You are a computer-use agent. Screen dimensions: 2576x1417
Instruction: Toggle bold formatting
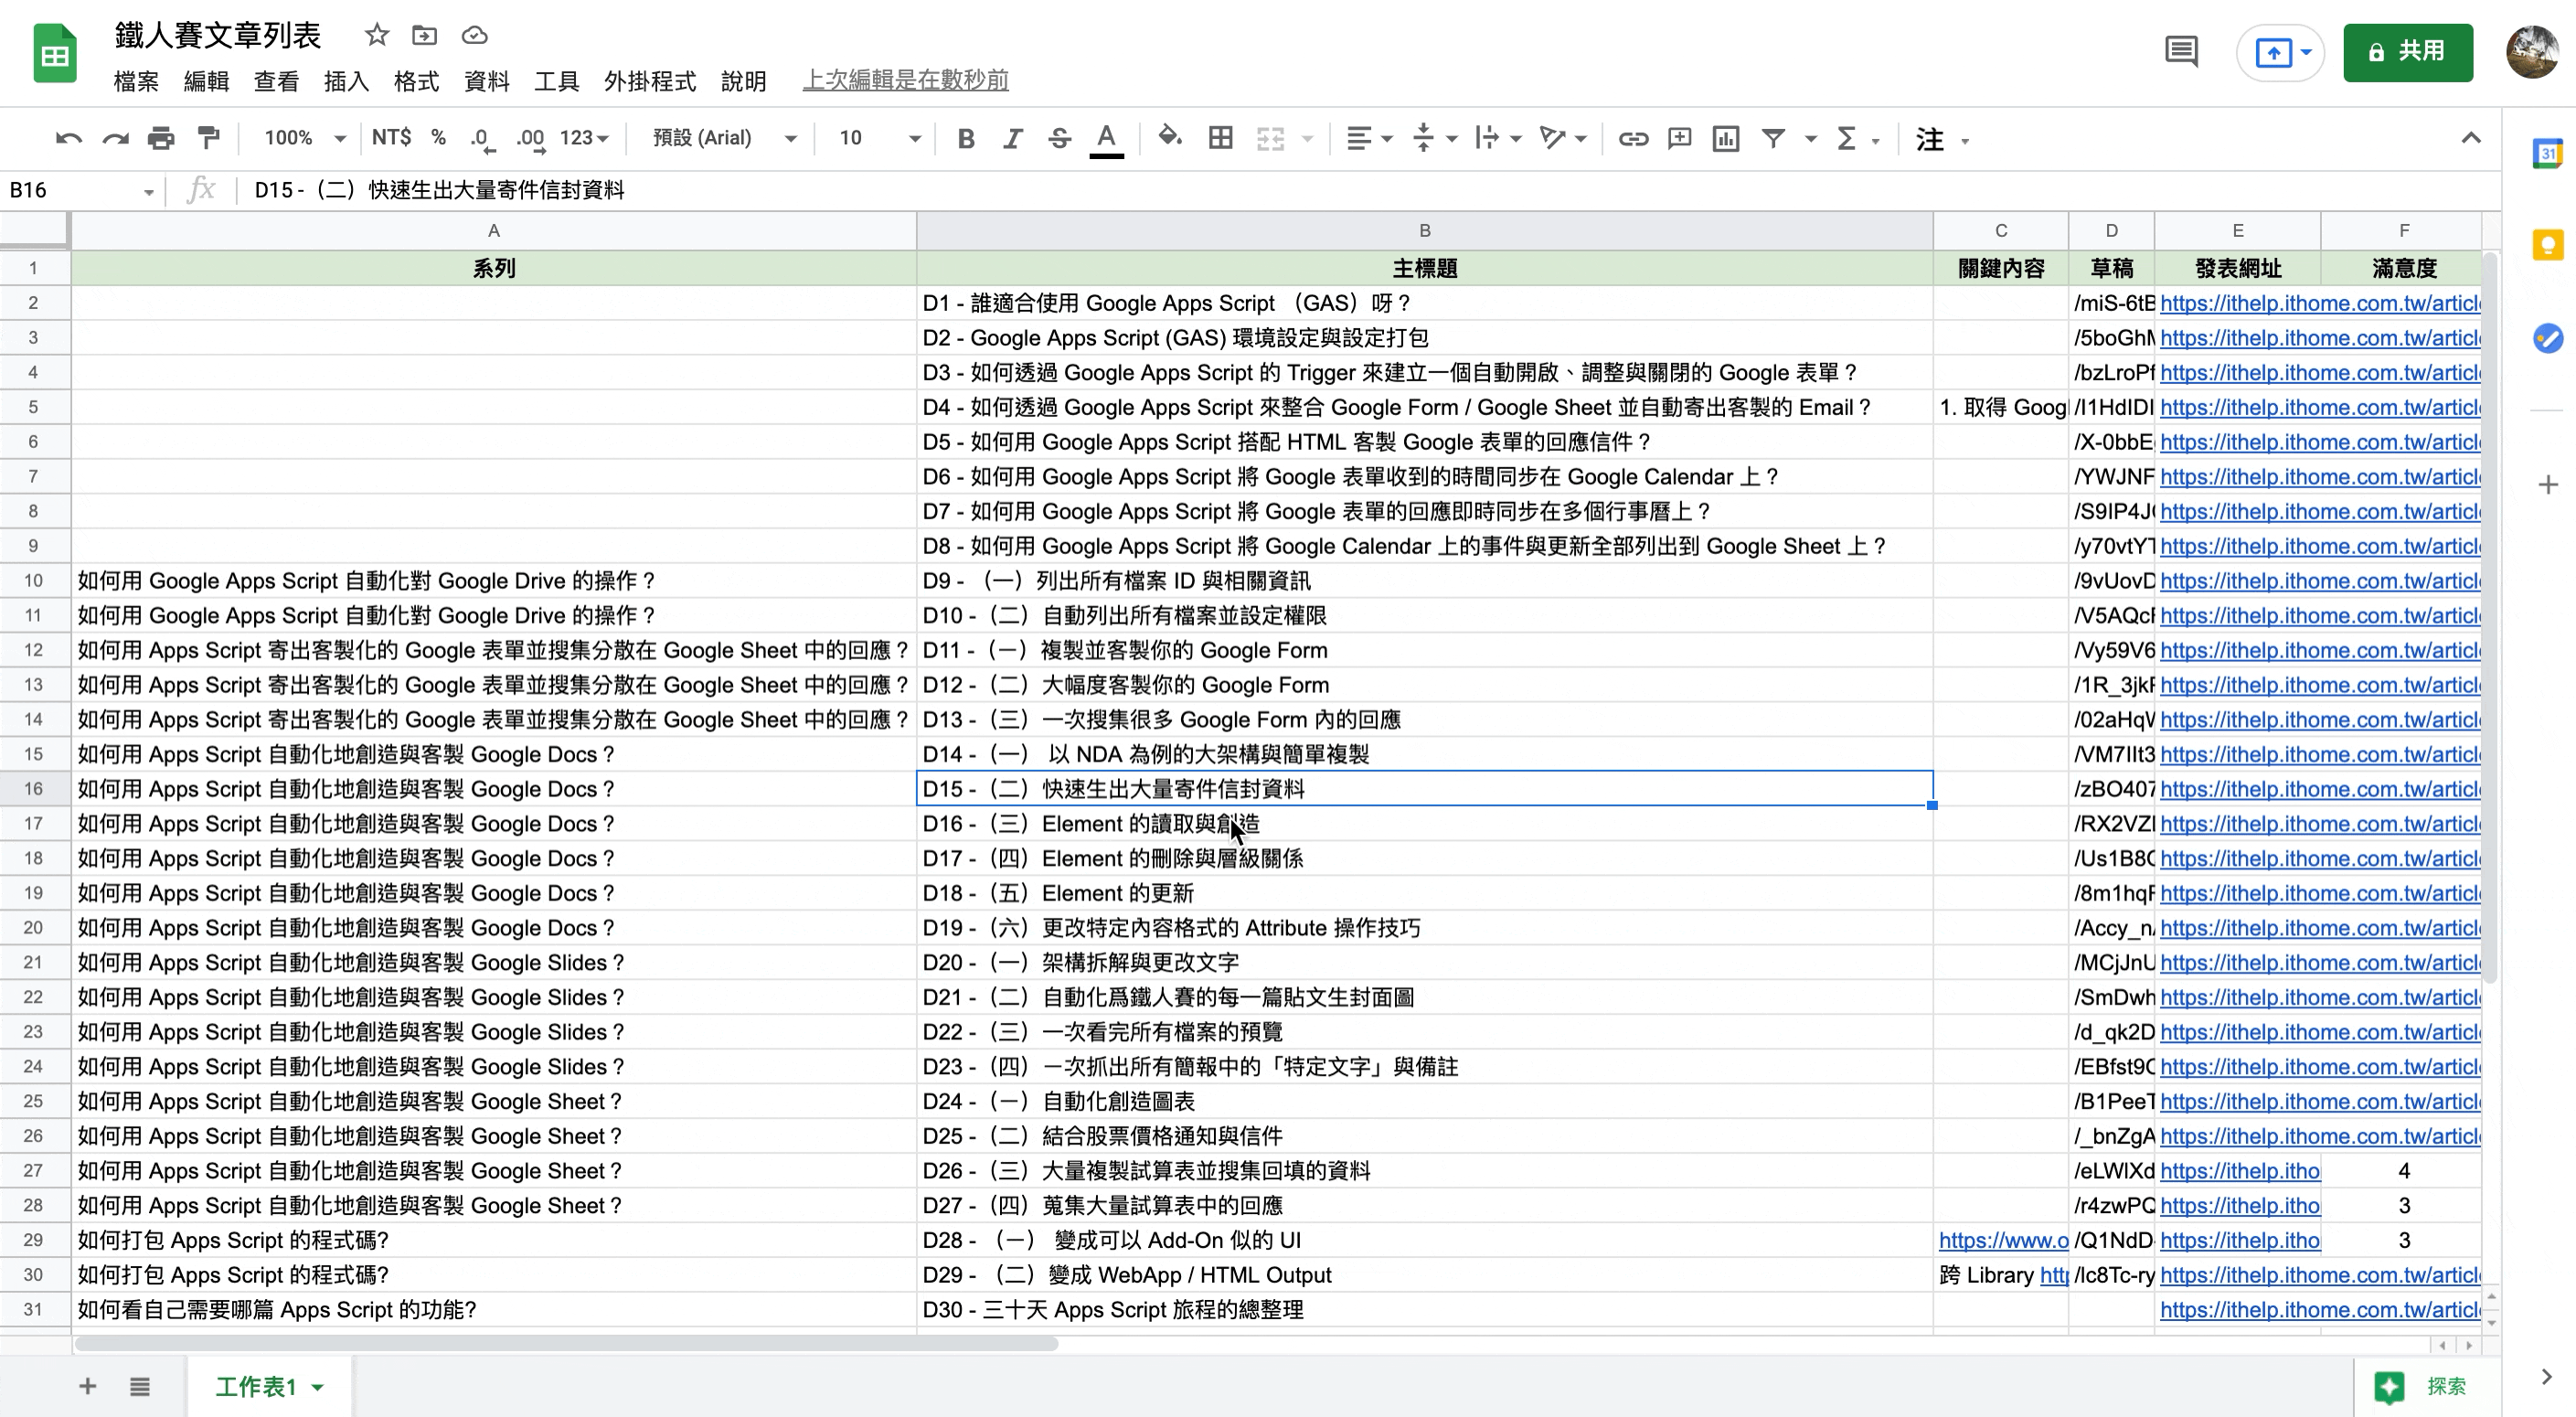point(965,138)
